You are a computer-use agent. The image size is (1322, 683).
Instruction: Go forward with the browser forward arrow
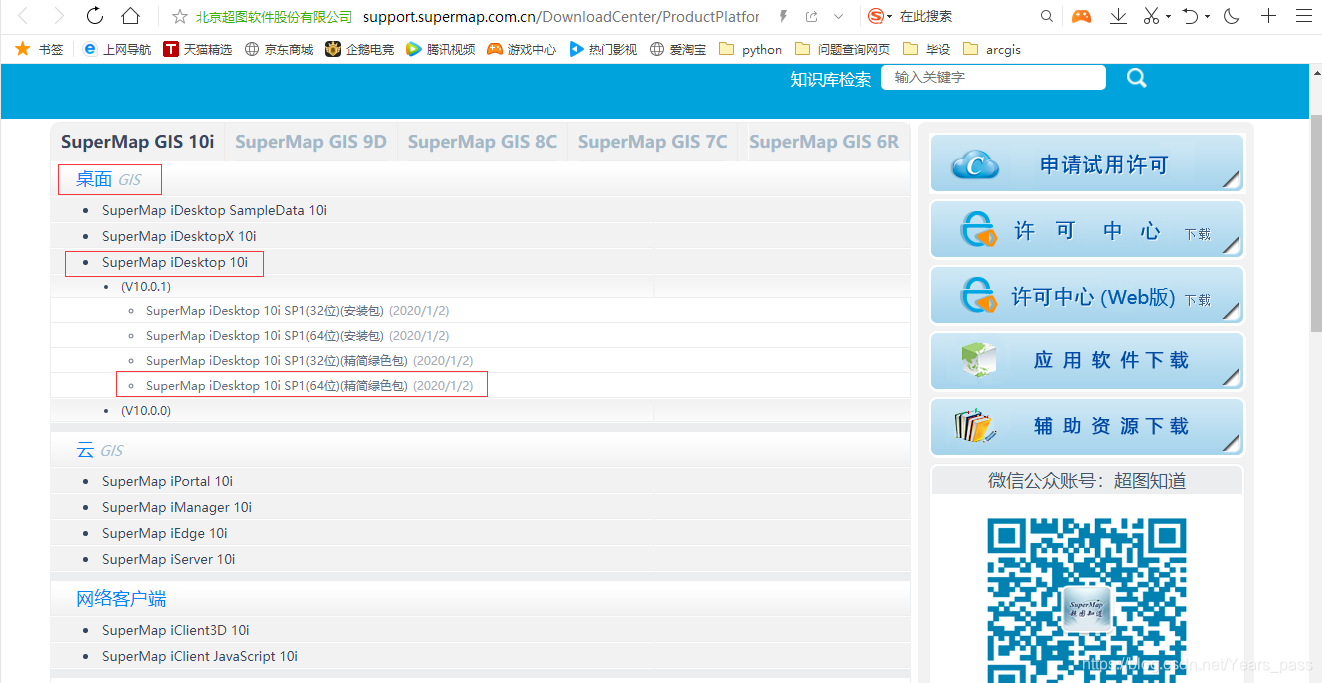[59, 16]
